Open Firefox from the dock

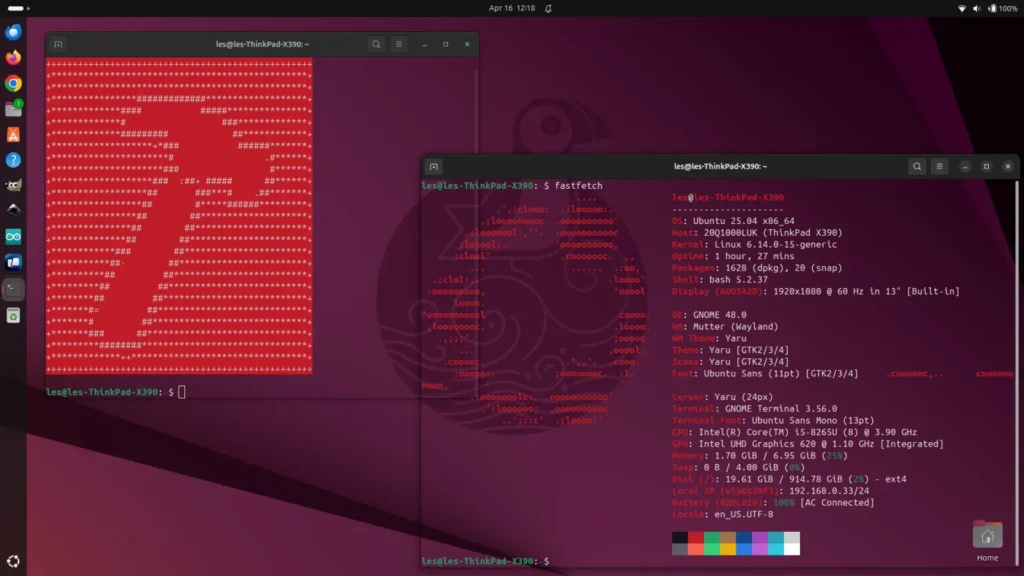[x=13, y=59]
